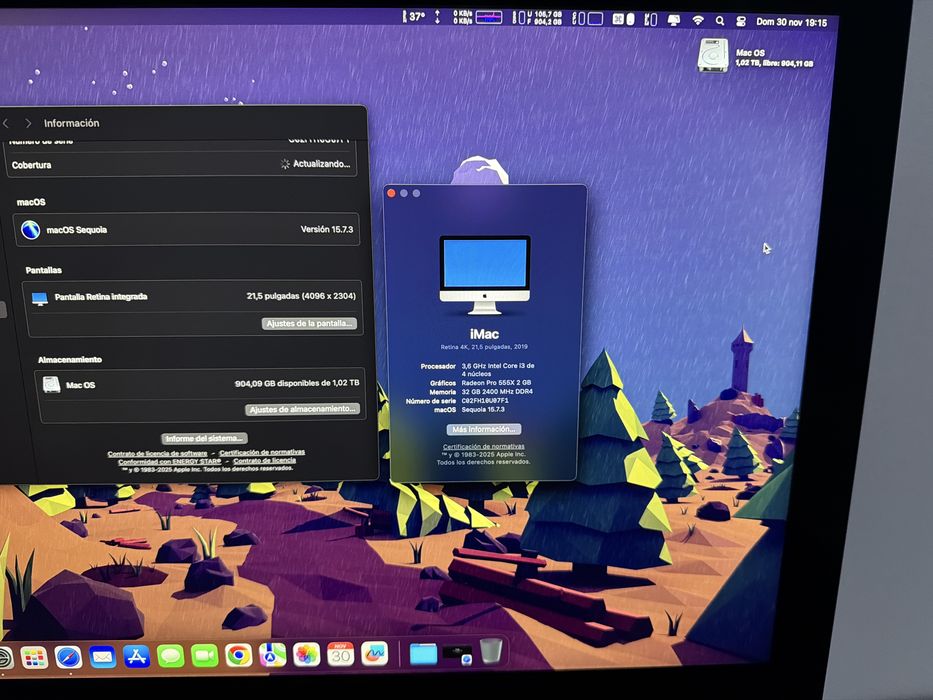Click the 37° temperature menu bar item
Image resolution: width=933 pixels, height=700 pixels.
coord(414,17)
